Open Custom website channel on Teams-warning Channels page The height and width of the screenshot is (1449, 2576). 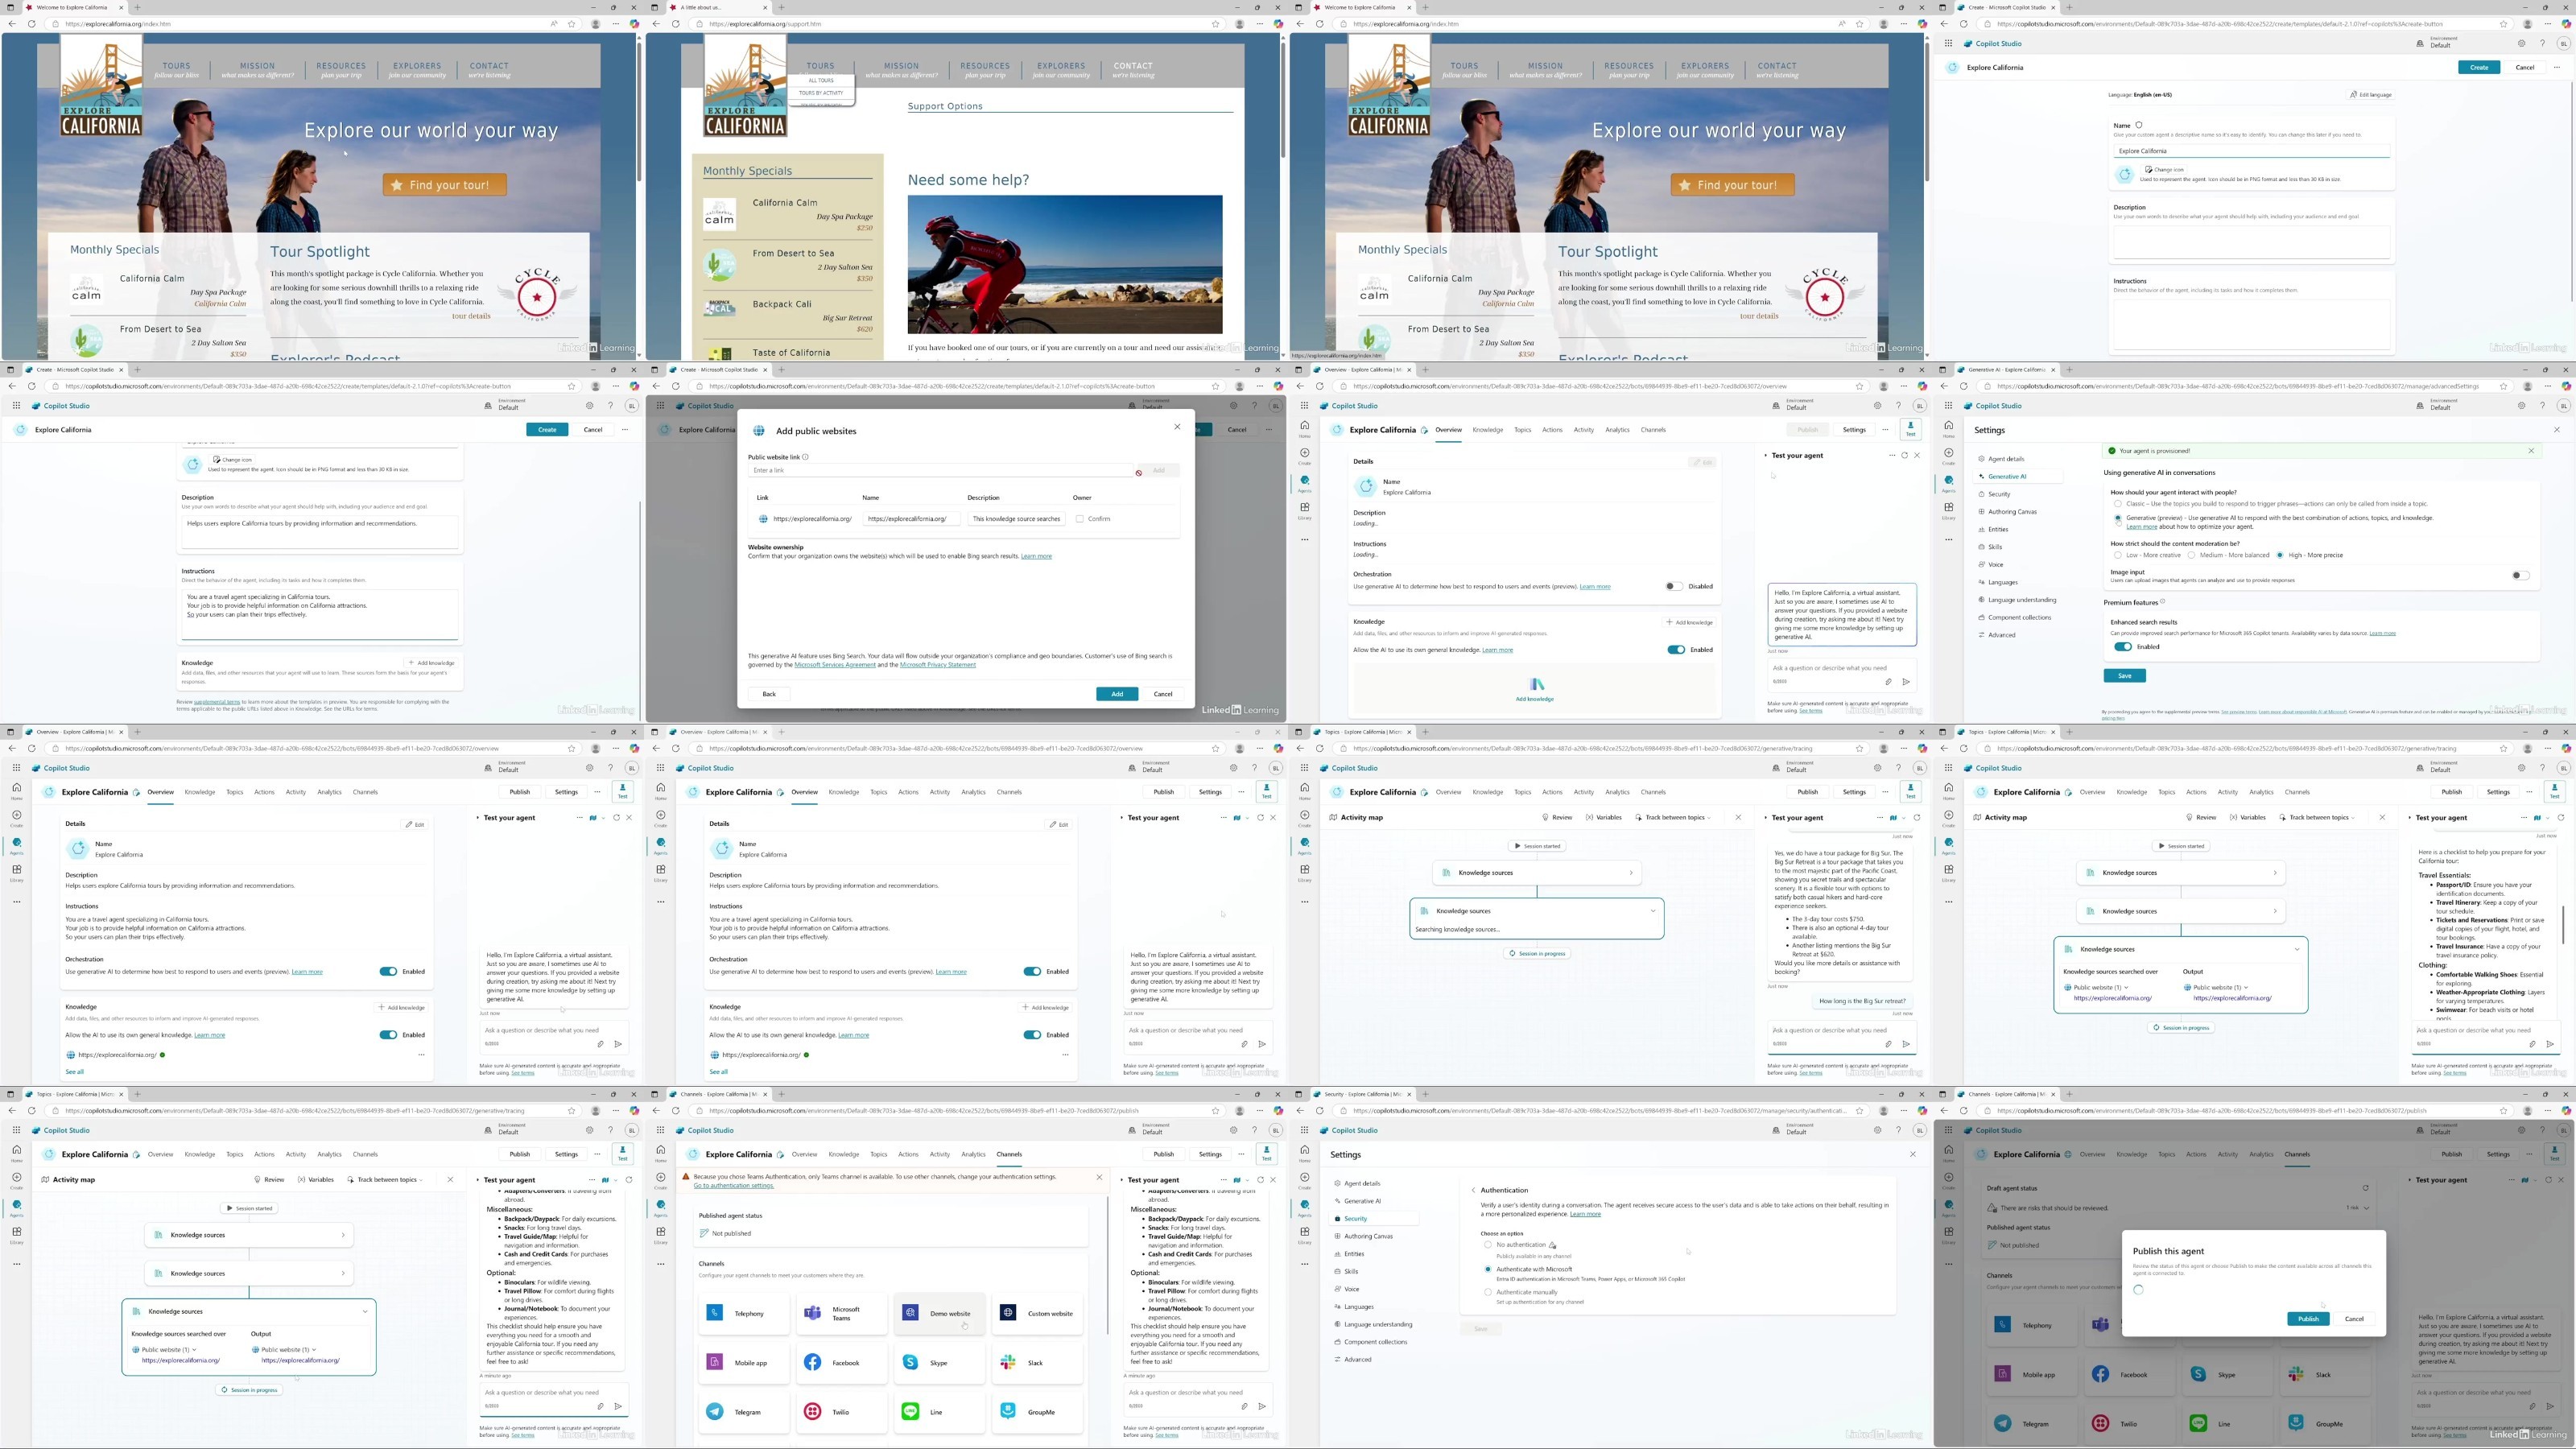[1037, 1313]
